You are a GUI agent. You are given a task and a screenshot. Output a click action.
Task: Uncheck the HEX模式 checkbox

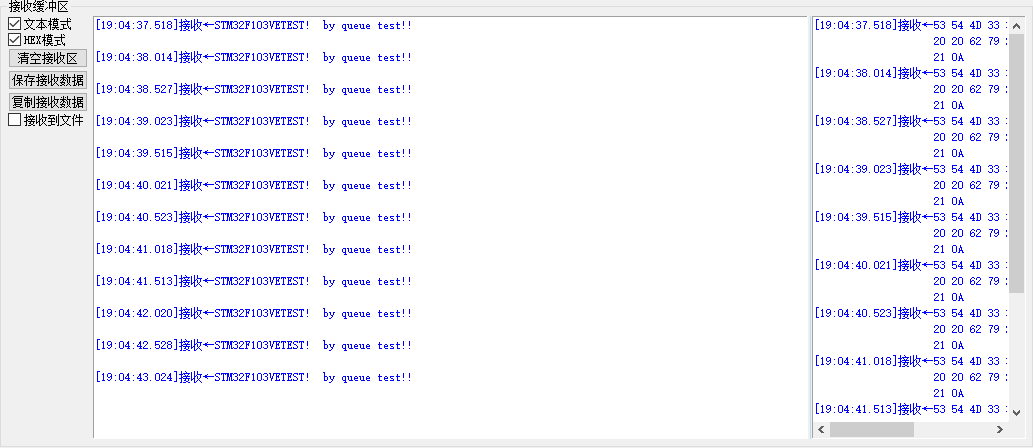[x=15, y=41]
